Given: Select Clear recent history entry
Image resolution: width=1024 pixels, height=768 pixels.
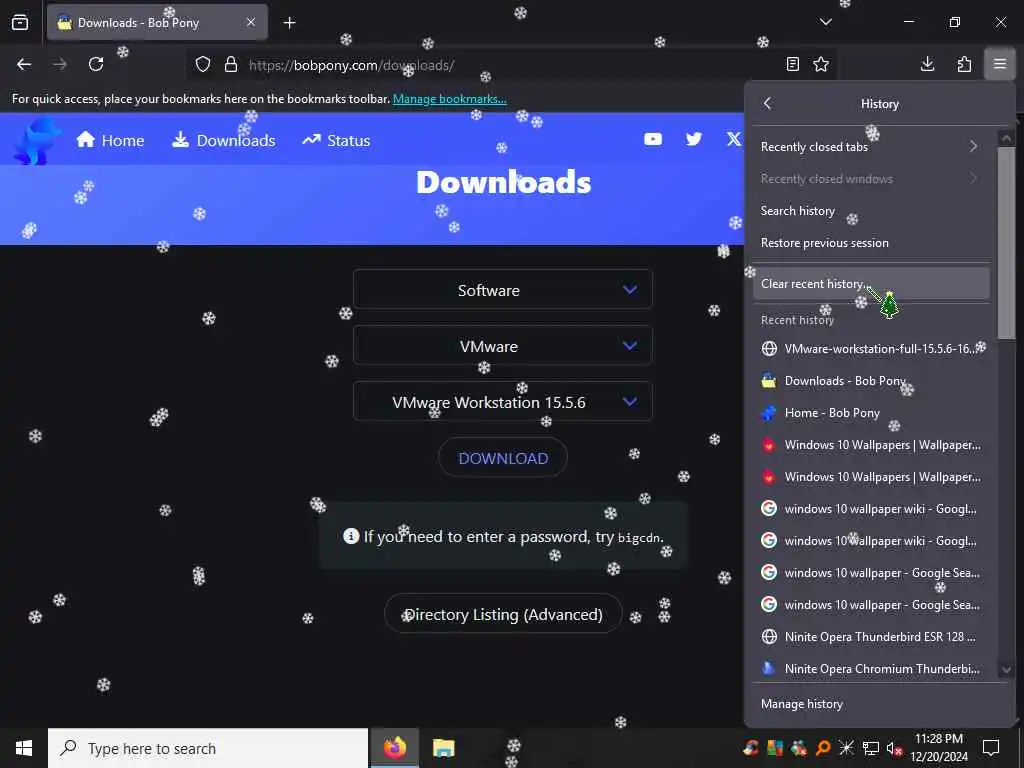Looking at the screenshot, I should click(x=871, y=283).
